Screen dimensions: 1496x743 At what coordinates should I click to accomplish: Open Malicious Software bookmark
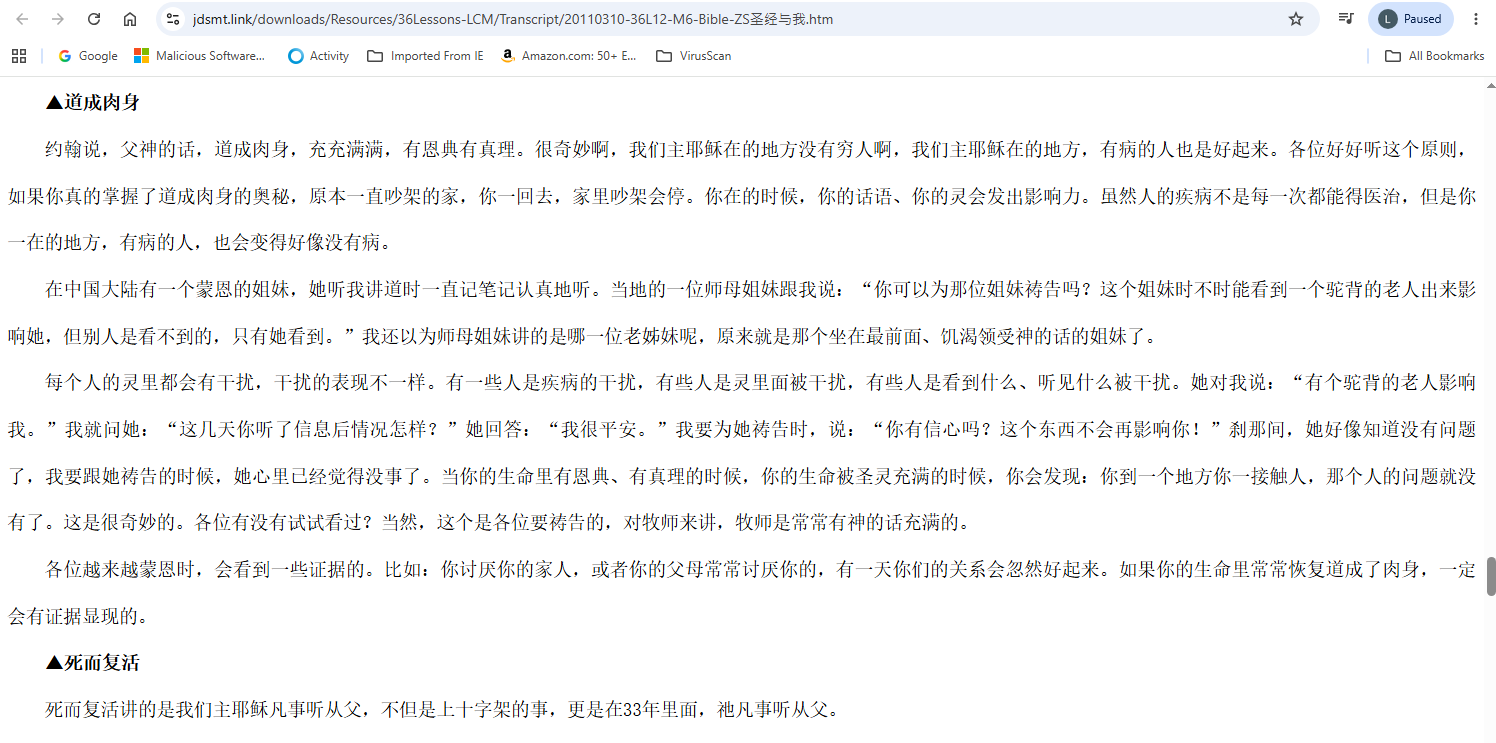coord(200,56)
